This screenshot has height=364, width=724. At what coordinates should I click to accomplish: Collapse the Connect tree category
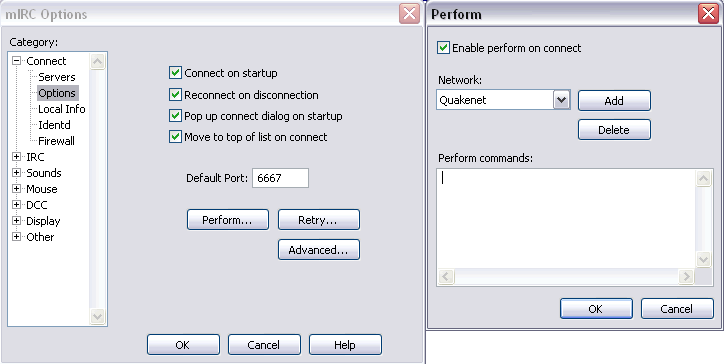tap(17, 61)
